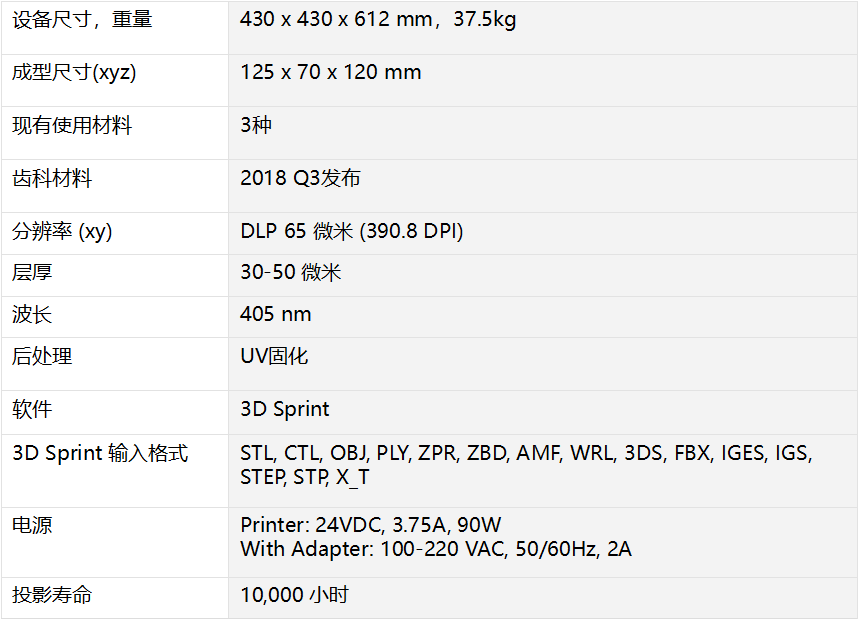This screenshot has height=619, width=858.
Task: Click the 设备尺寸，重量 label cell
Action: click(82, 19)
